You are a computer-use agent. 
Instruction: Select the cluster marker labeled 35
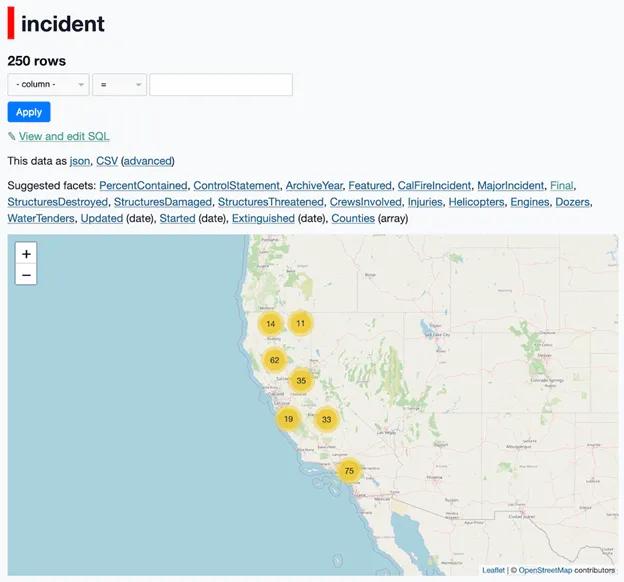tap(301, 381)
